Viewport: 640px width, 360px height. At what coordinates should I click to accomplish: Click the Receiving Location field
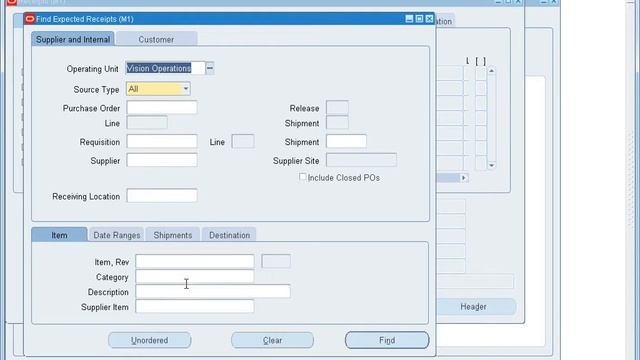click(x=162, y=196)
